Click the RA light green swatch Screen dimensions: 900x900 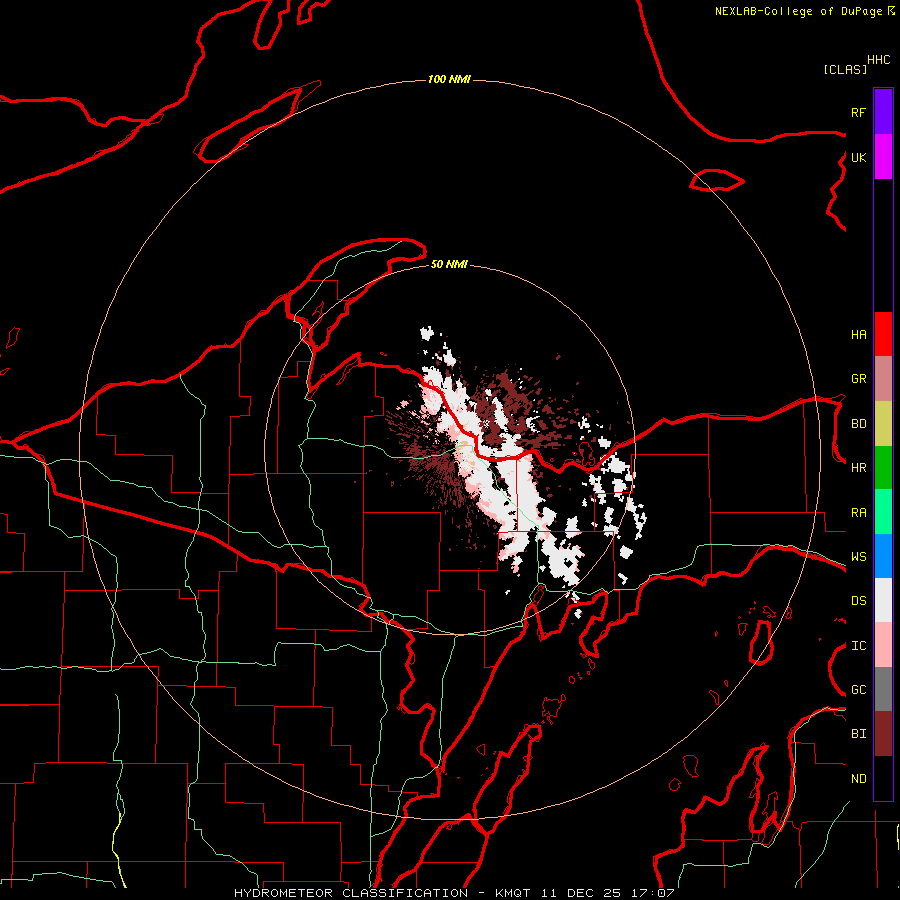[883, 512]
